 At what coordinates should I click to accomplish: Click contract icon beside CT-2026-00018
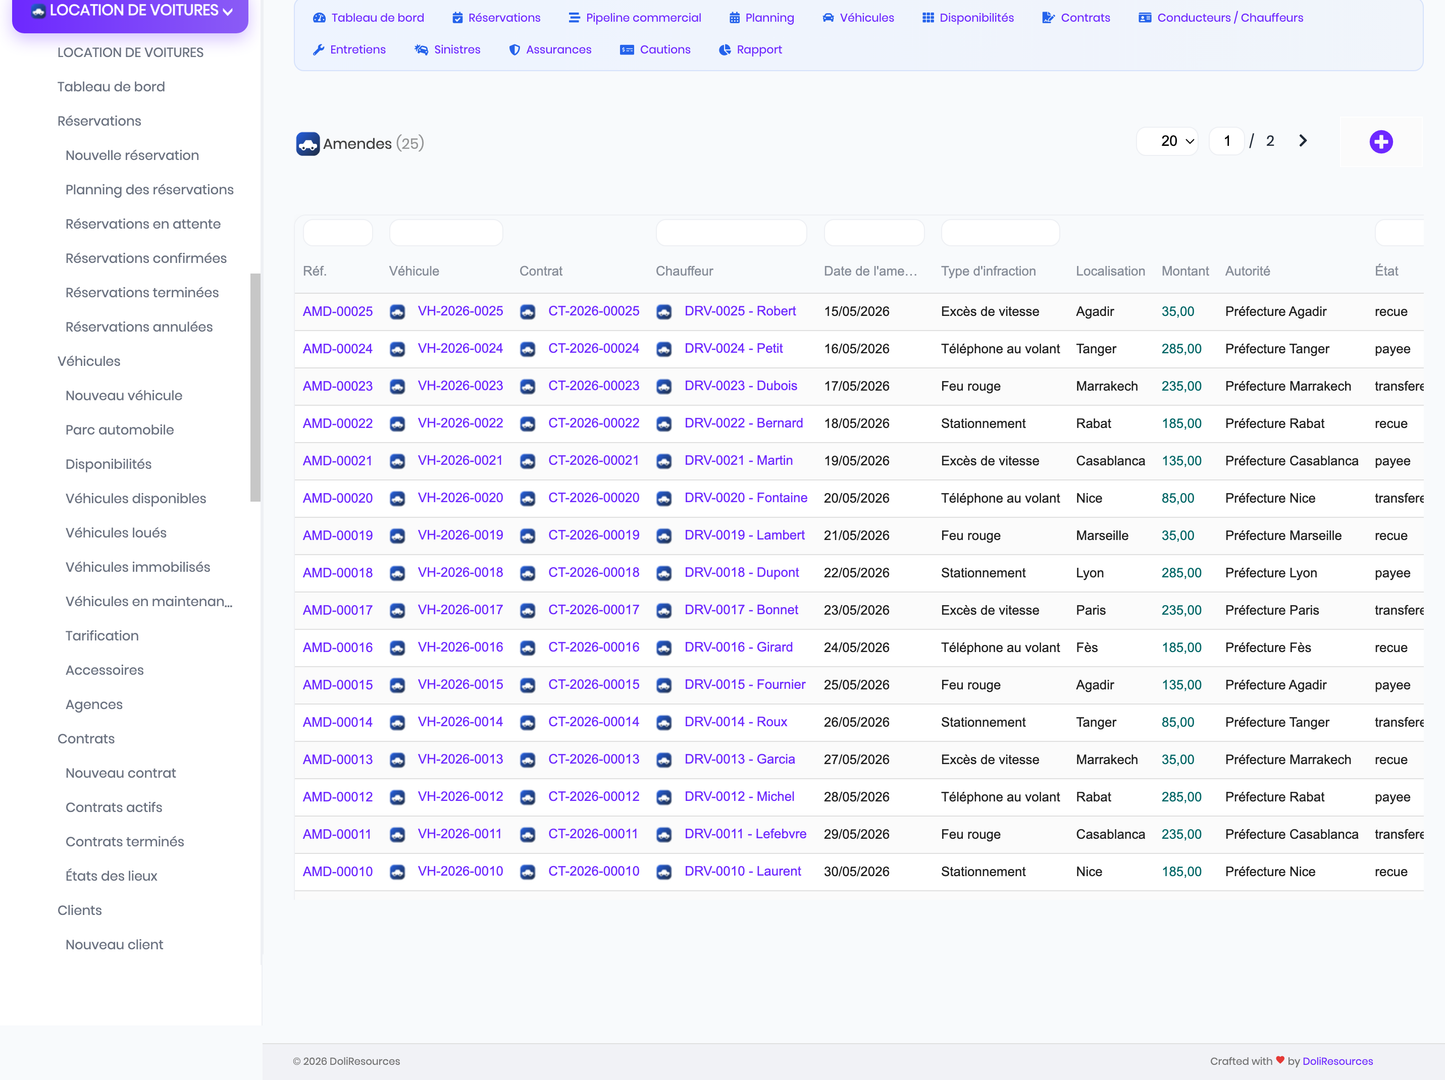tap(528, 573)
